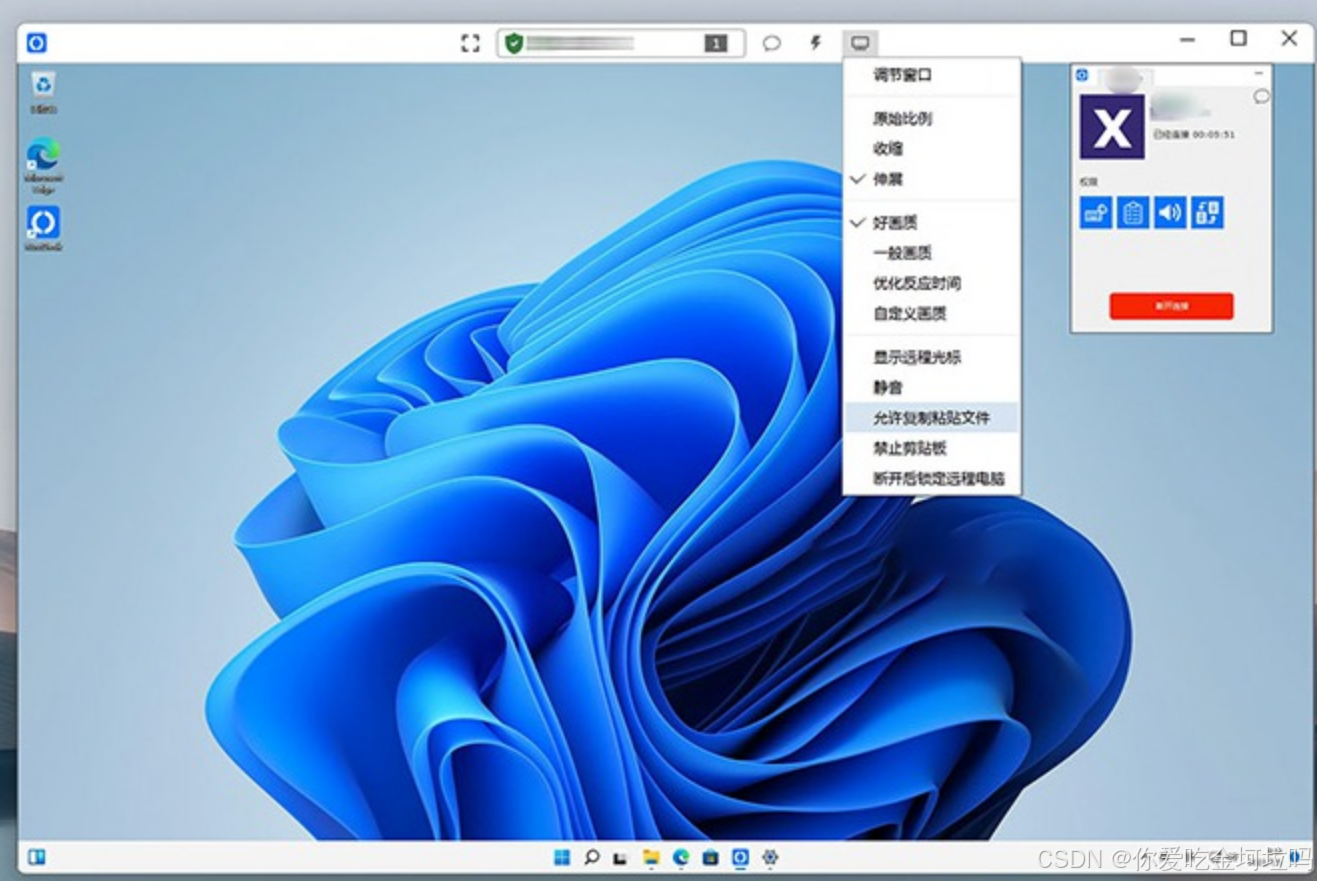Open the blue remote app desktop shortcut
1317x881 pixels.
(43, 228)
